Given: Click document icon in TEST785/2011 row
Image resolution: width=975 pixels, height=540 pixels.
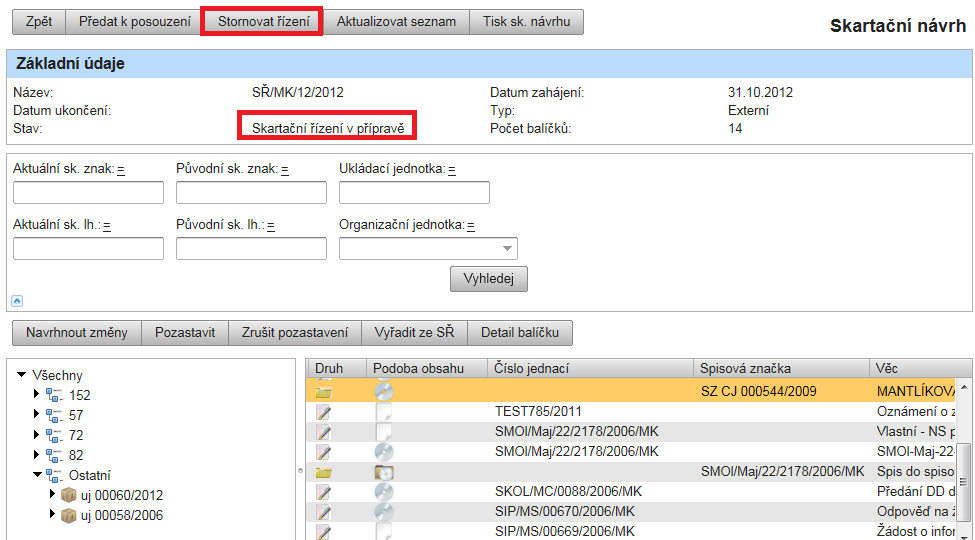Looking at the screenshot, I should coord(323,412).
